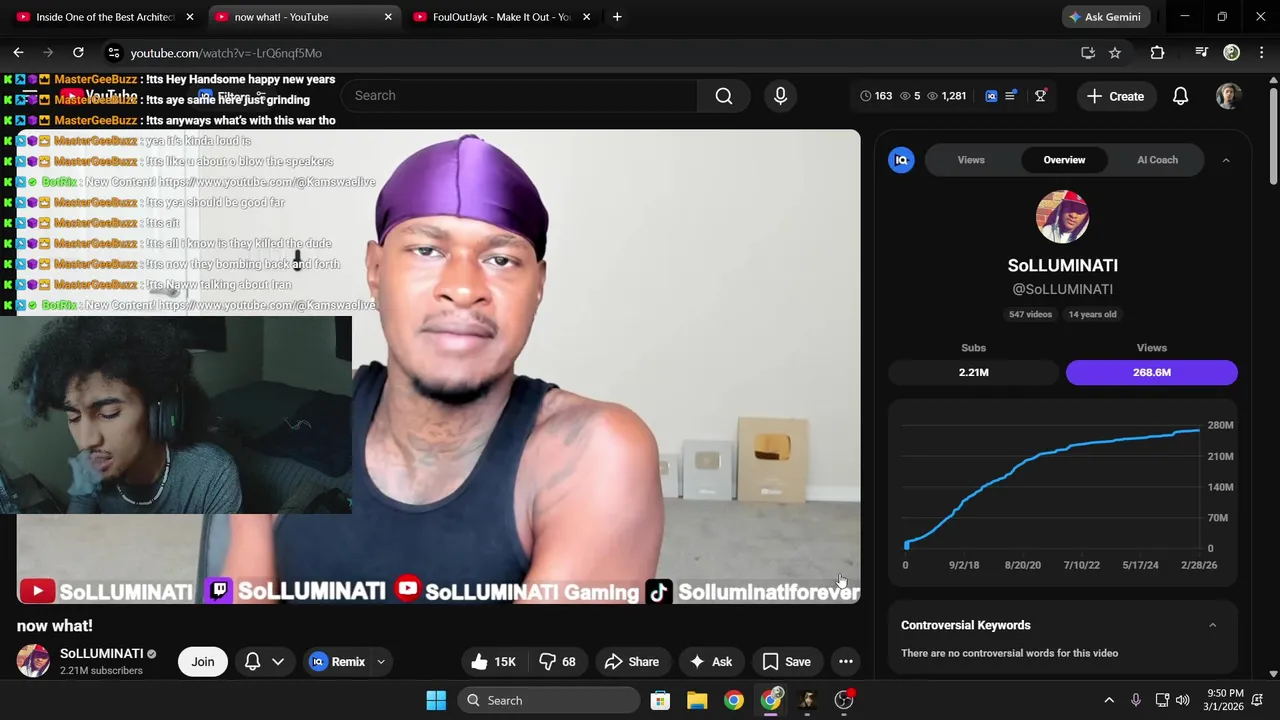The width and height of the screenshot is (1280, 720).
Task: Select the Views stat pill 268.6M
Action: point(1152,372)
